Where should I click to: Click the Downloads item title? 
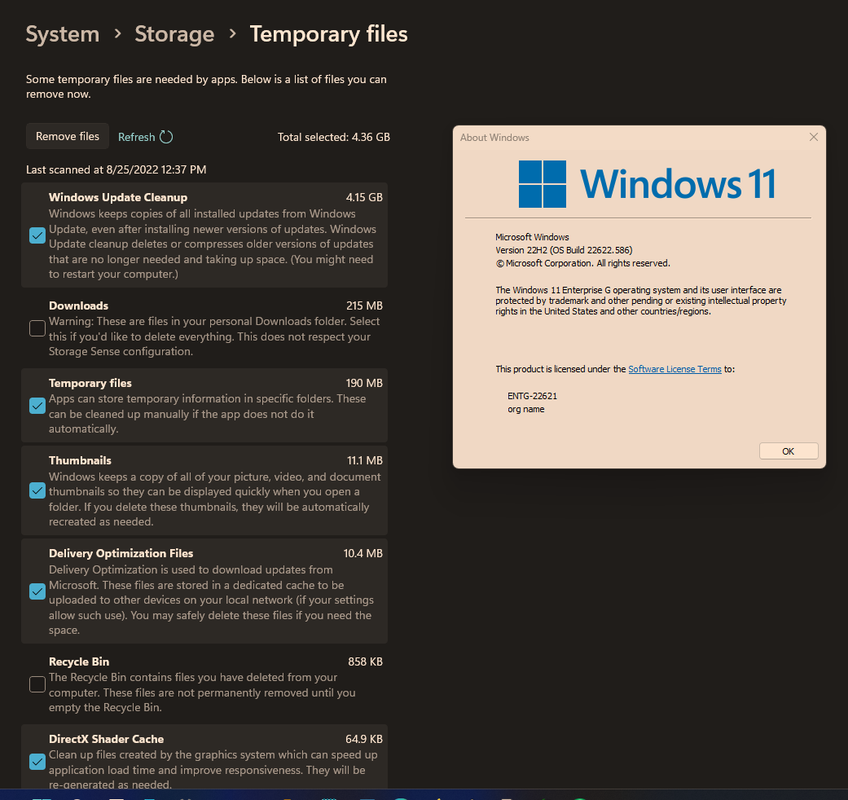tap(78, 306)
